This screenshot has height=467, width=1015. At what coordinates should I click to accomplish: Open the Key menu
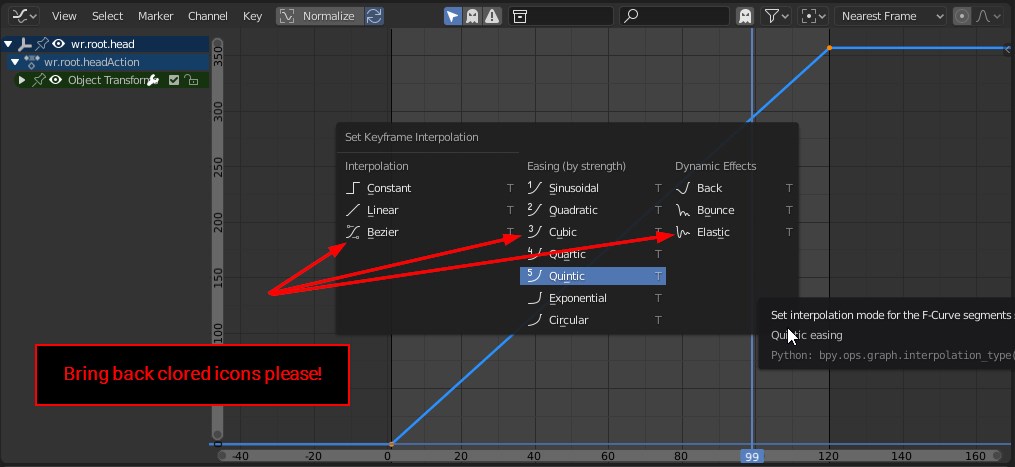tap(252, 16)
